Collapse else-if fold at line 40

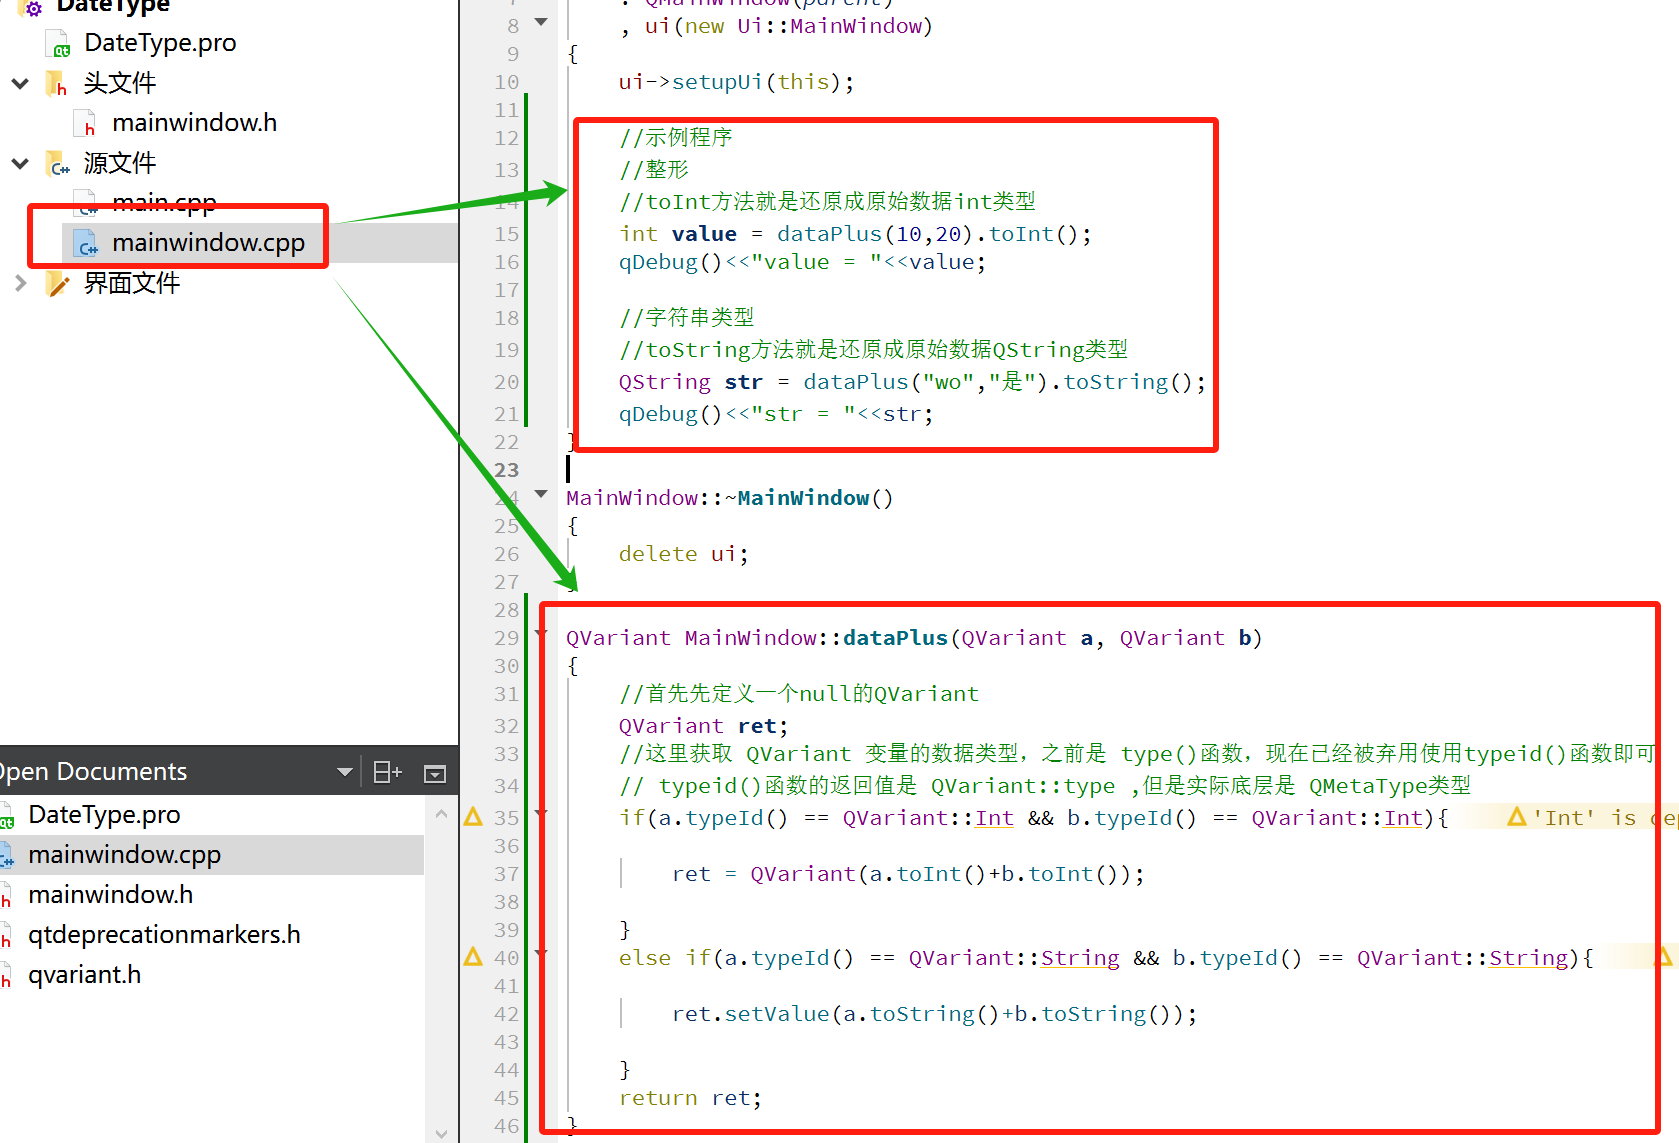pyautogui.click(x=541, y=954)
